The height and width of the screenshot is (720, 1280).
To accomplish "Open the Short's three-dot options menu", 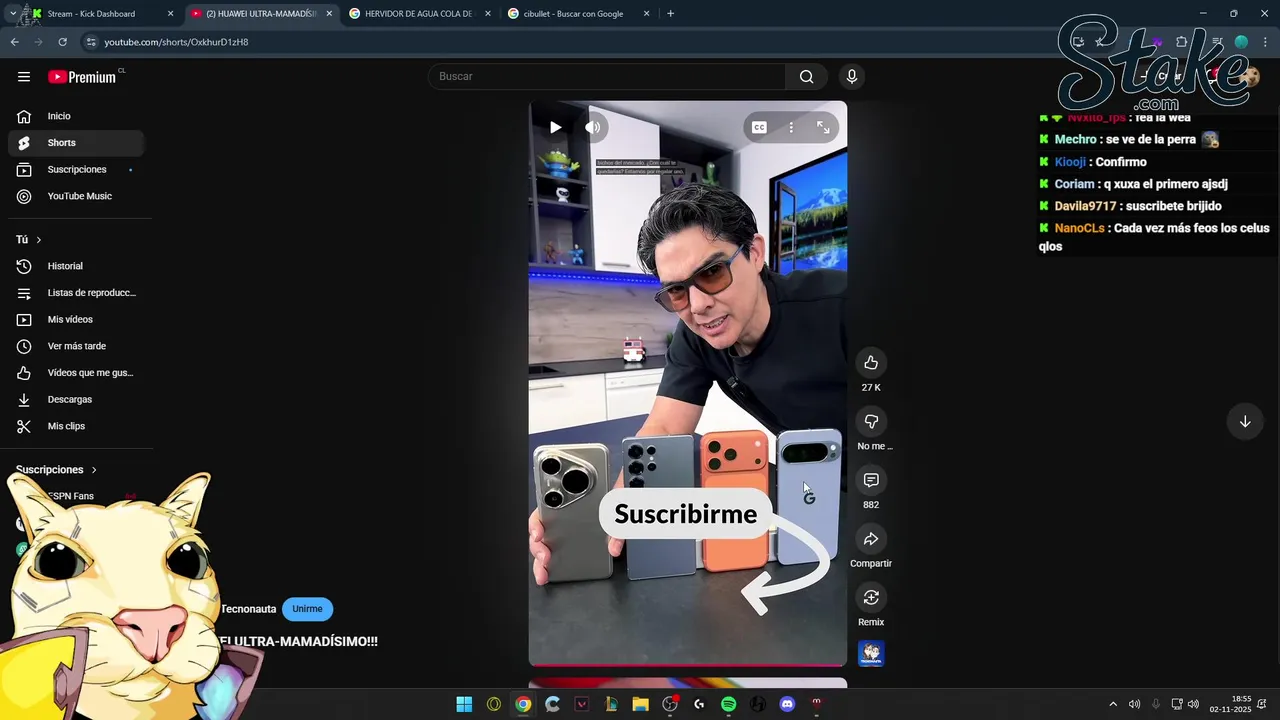I will tap(791, 127).
